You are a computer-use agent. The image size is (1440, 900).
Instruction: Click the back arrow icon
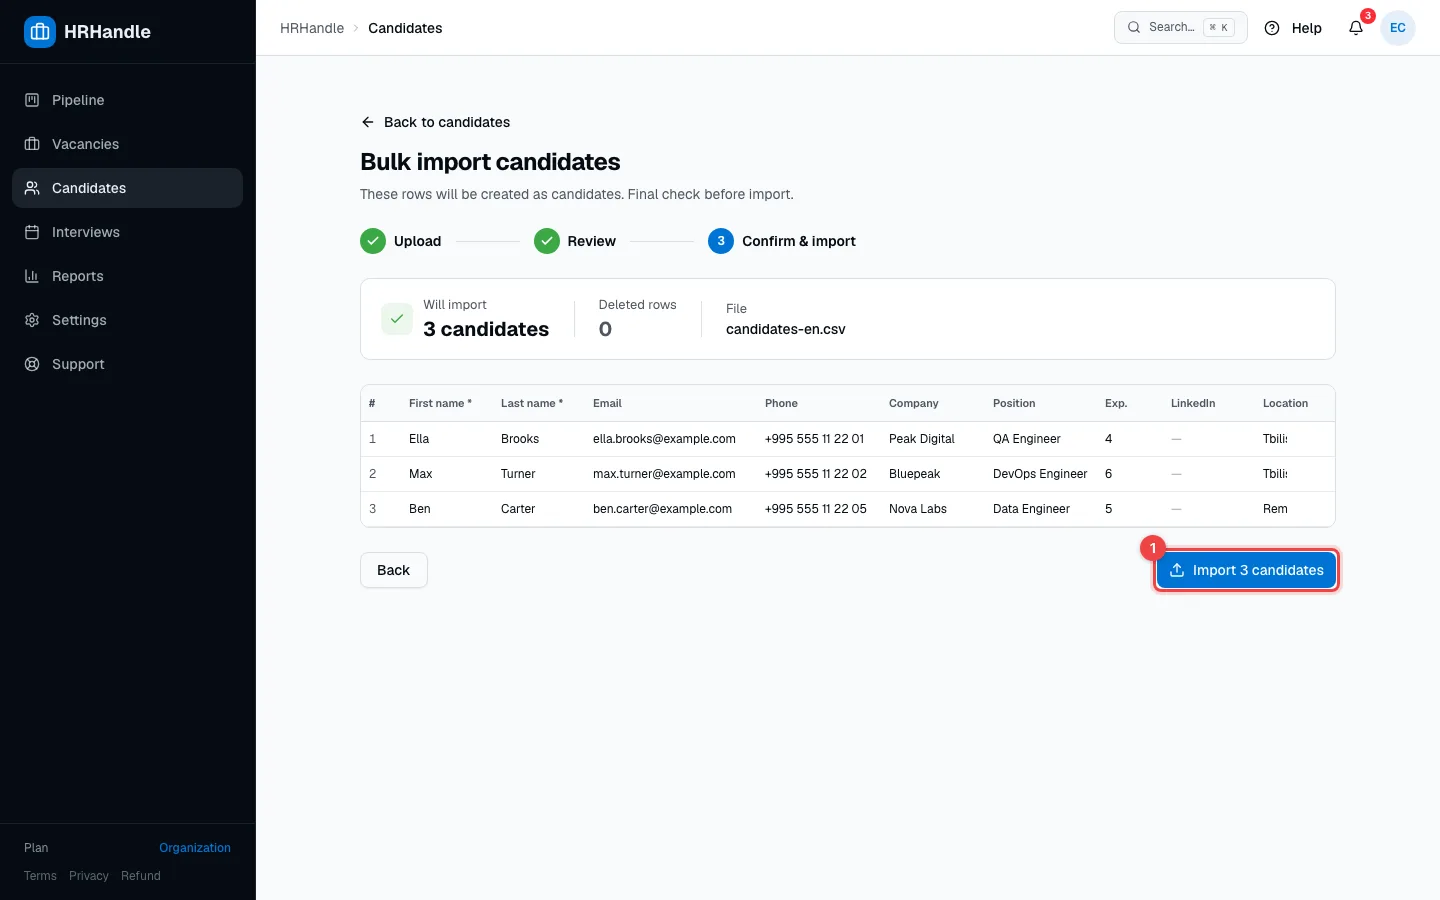click(367, 122)
